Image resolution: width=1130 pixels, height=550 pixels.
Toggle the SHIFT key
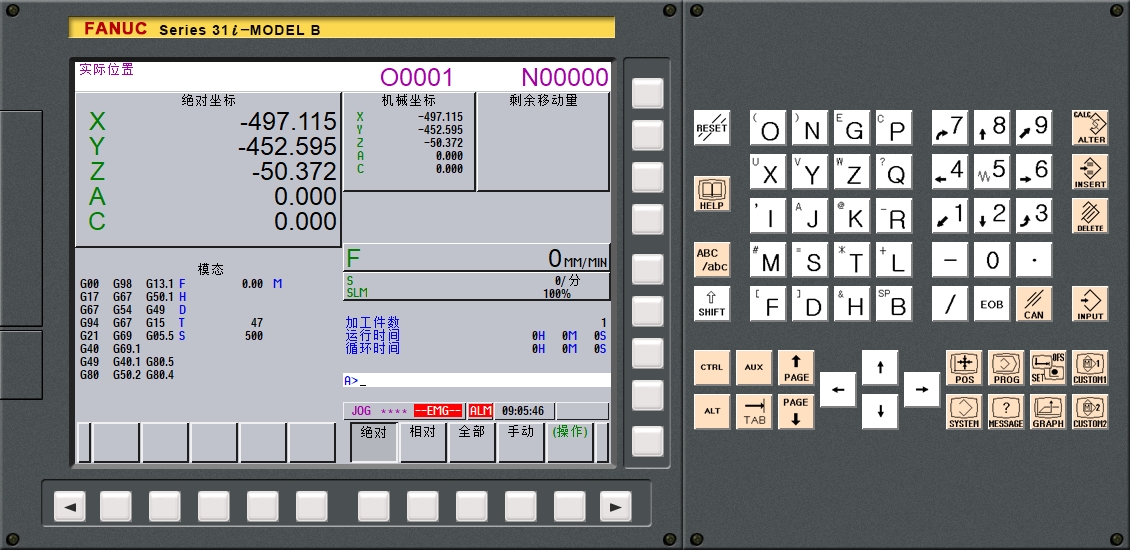click(712, 303)
